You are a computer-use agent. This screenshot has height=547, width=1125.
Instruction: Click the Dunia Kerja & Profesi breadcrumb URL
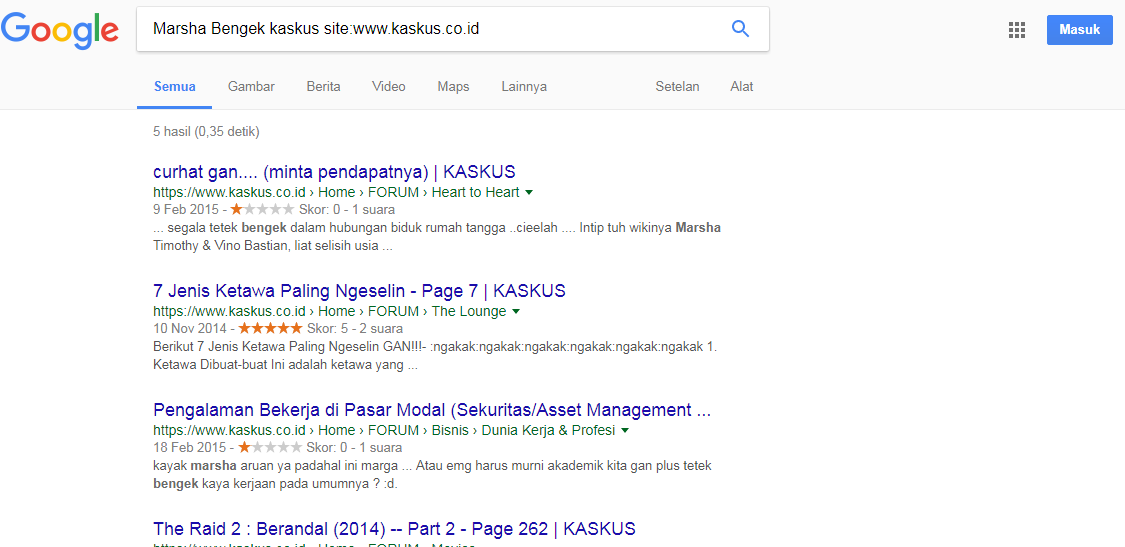[x=385, y=431]
